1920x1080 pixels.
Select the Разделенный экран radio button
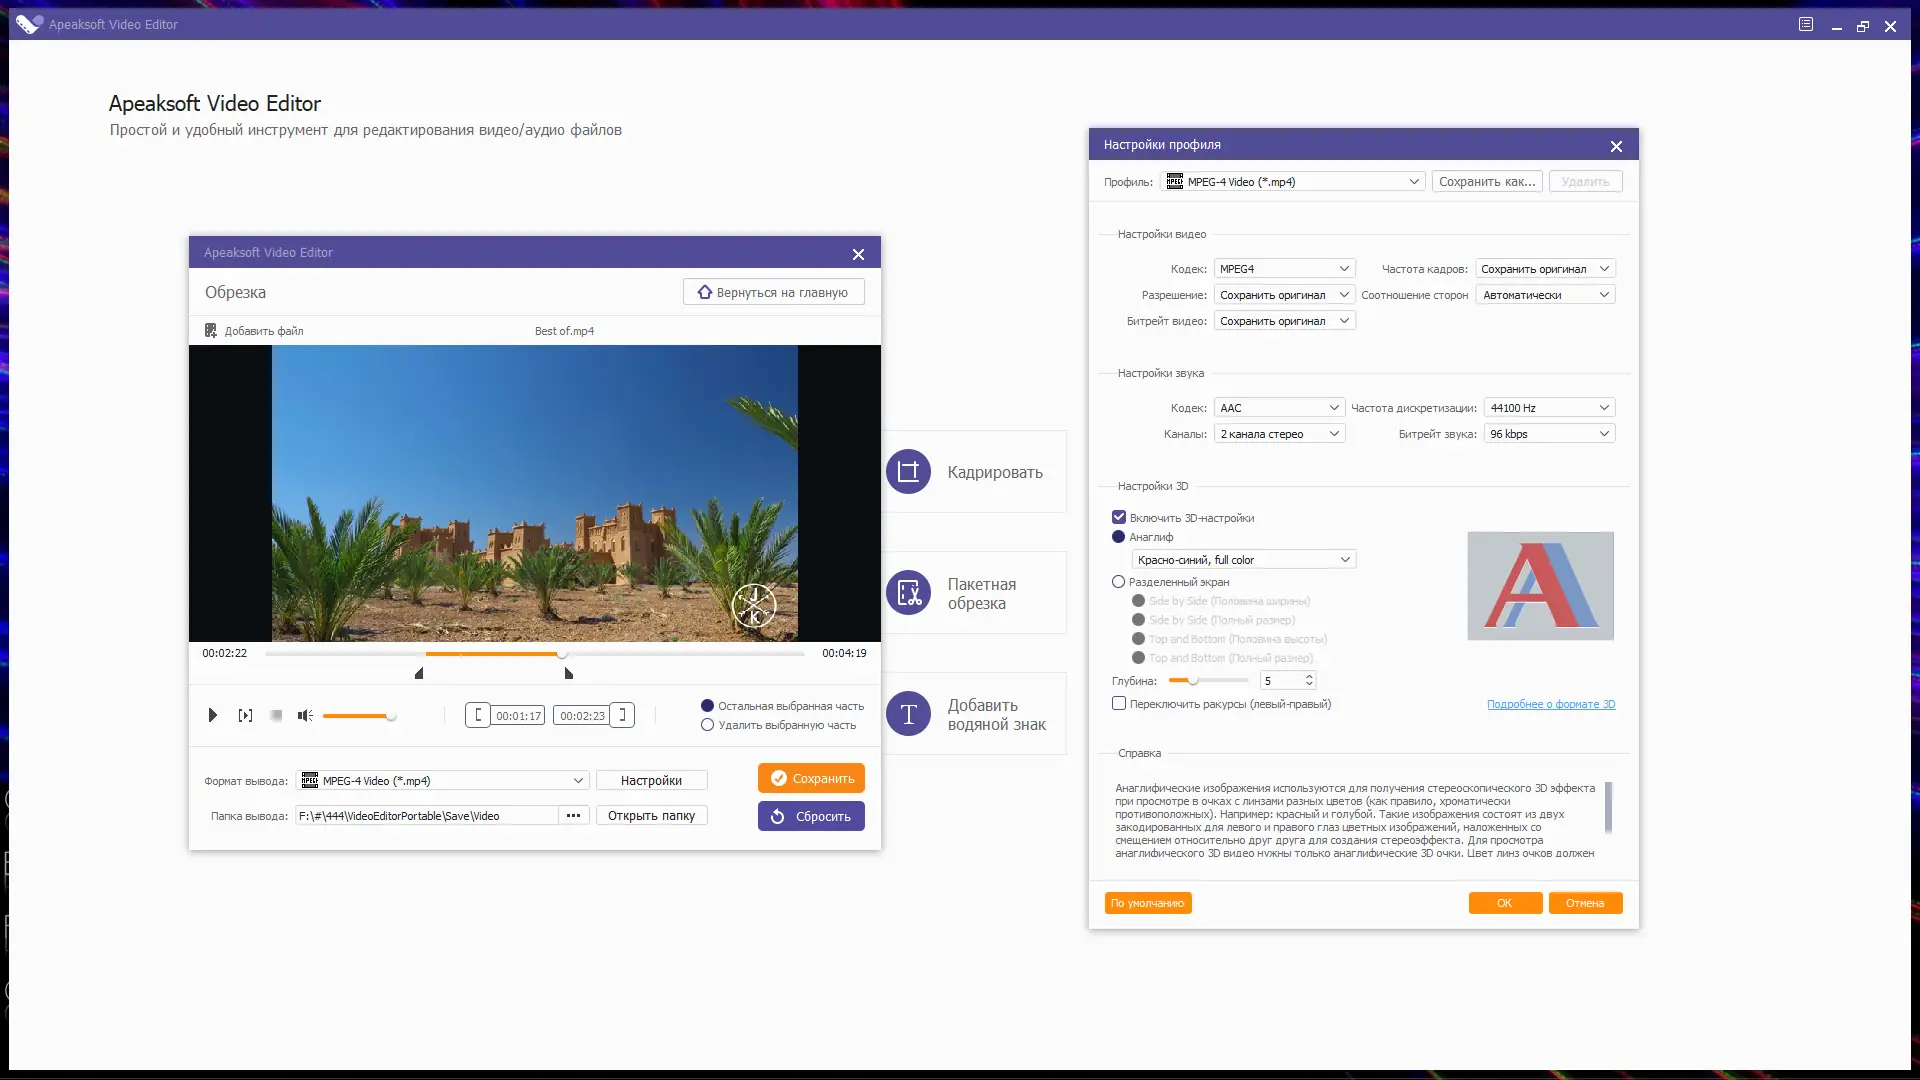pos(1119,582)
